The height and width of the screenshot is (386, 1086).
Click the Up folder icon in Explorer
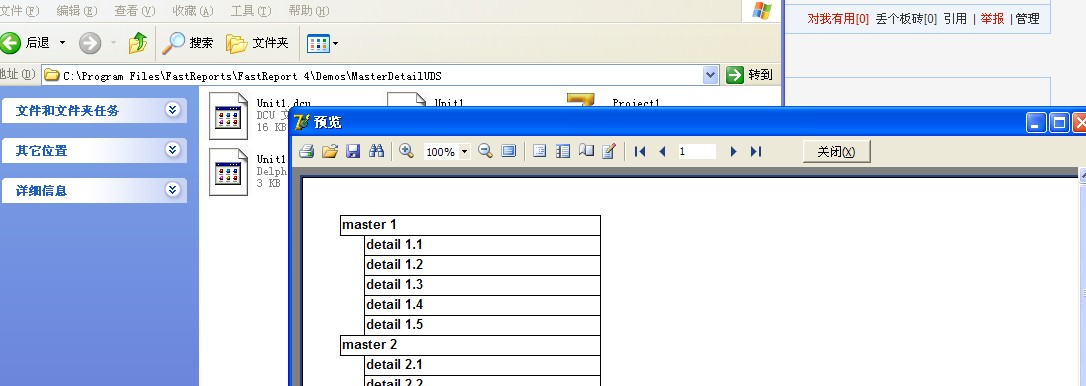[x=138, y=43]
